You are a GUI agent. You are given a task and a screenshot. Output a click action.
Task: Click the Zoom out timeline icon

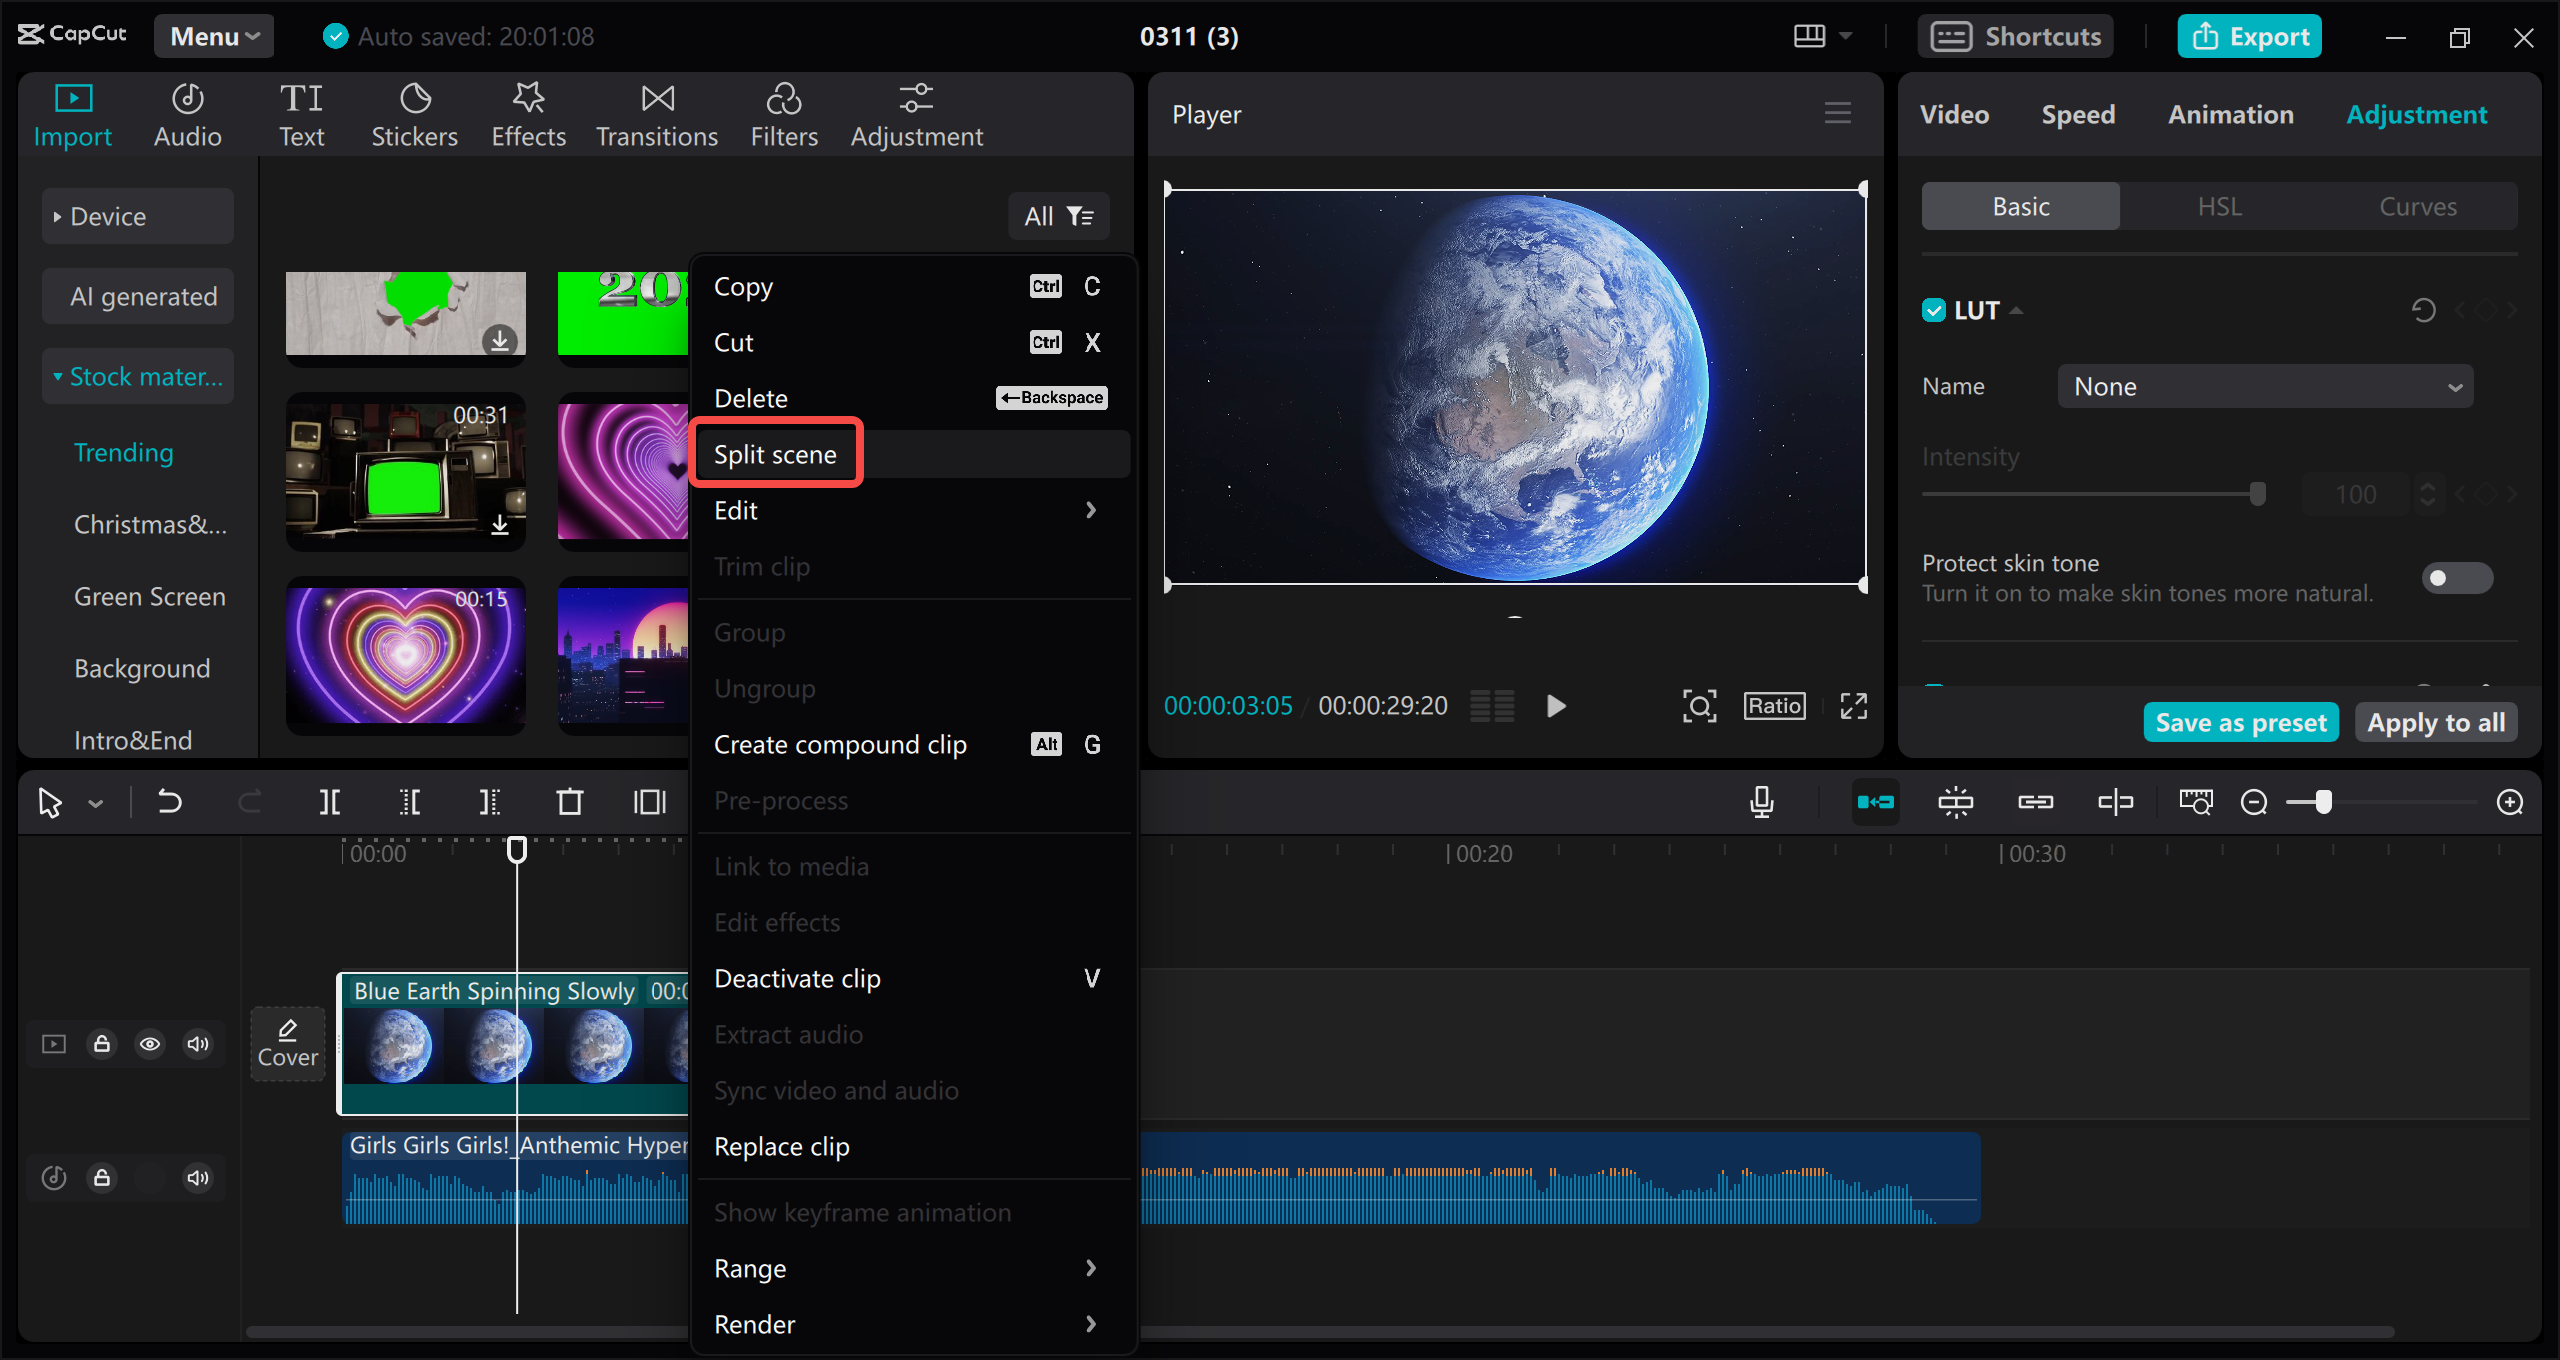click(x=2254, y=802)
